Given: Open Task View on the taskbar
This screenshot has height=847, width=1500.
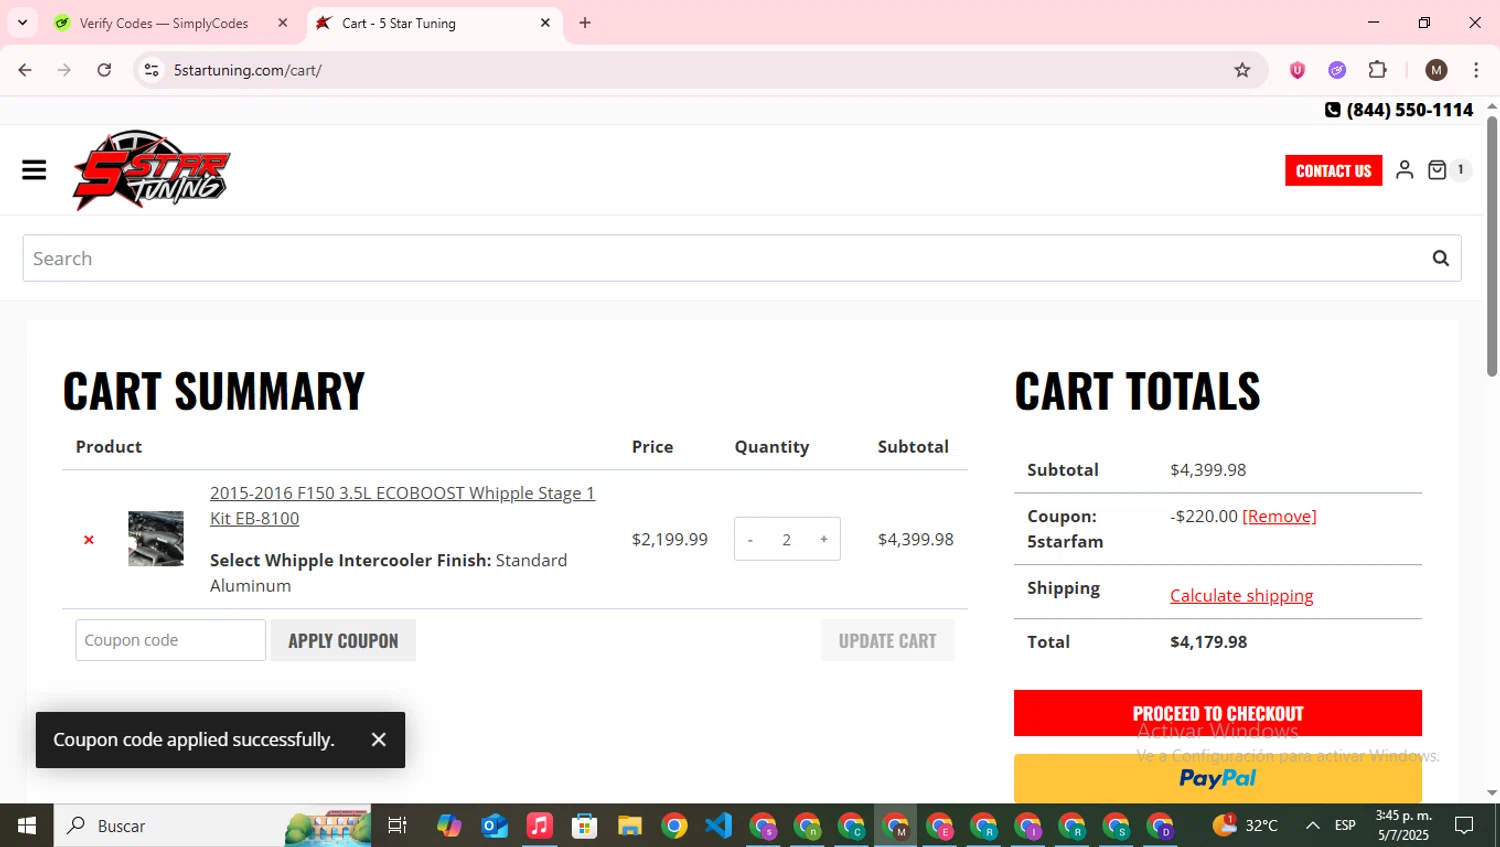Looking at the screenshot, I should click(397, 826).
